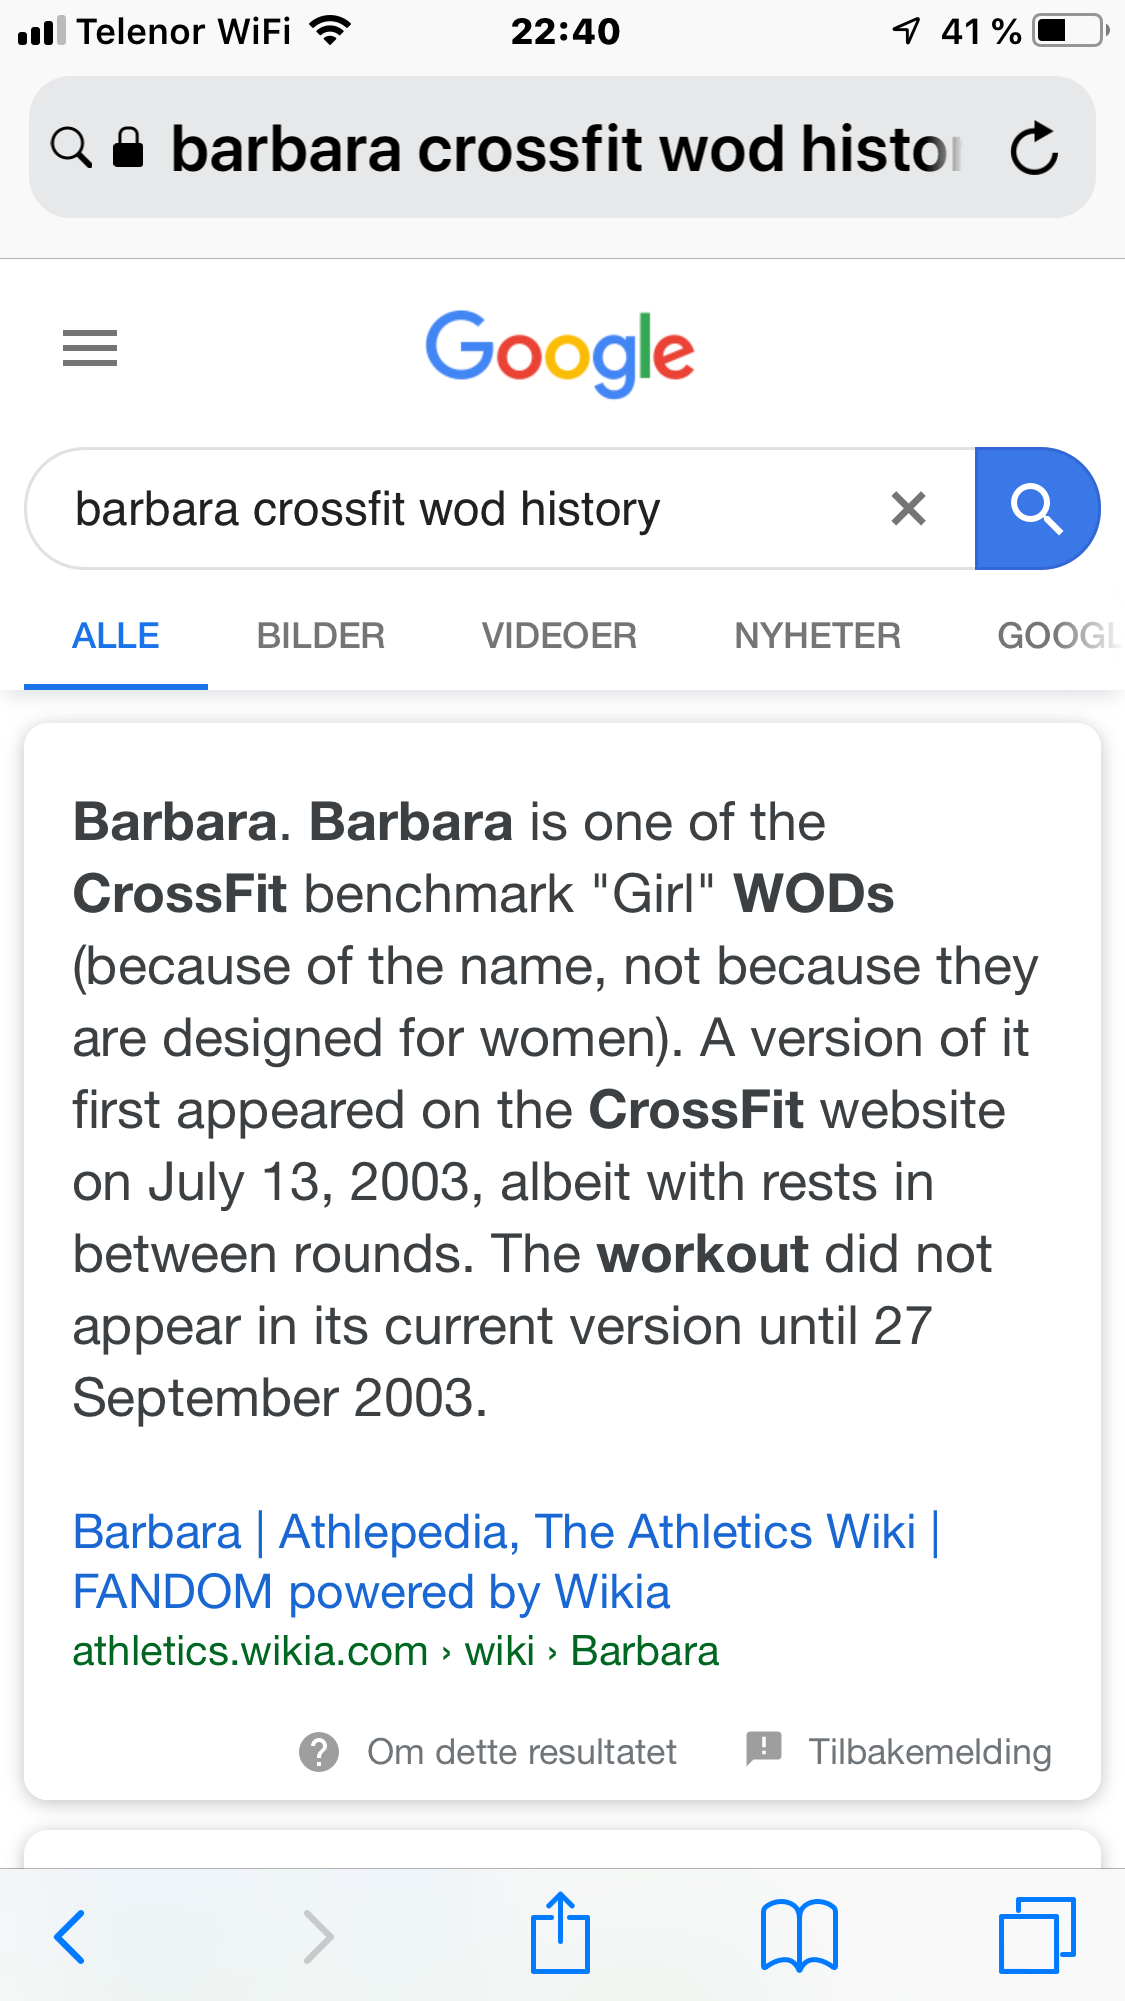Tap the Safari address bar URL

565,149
